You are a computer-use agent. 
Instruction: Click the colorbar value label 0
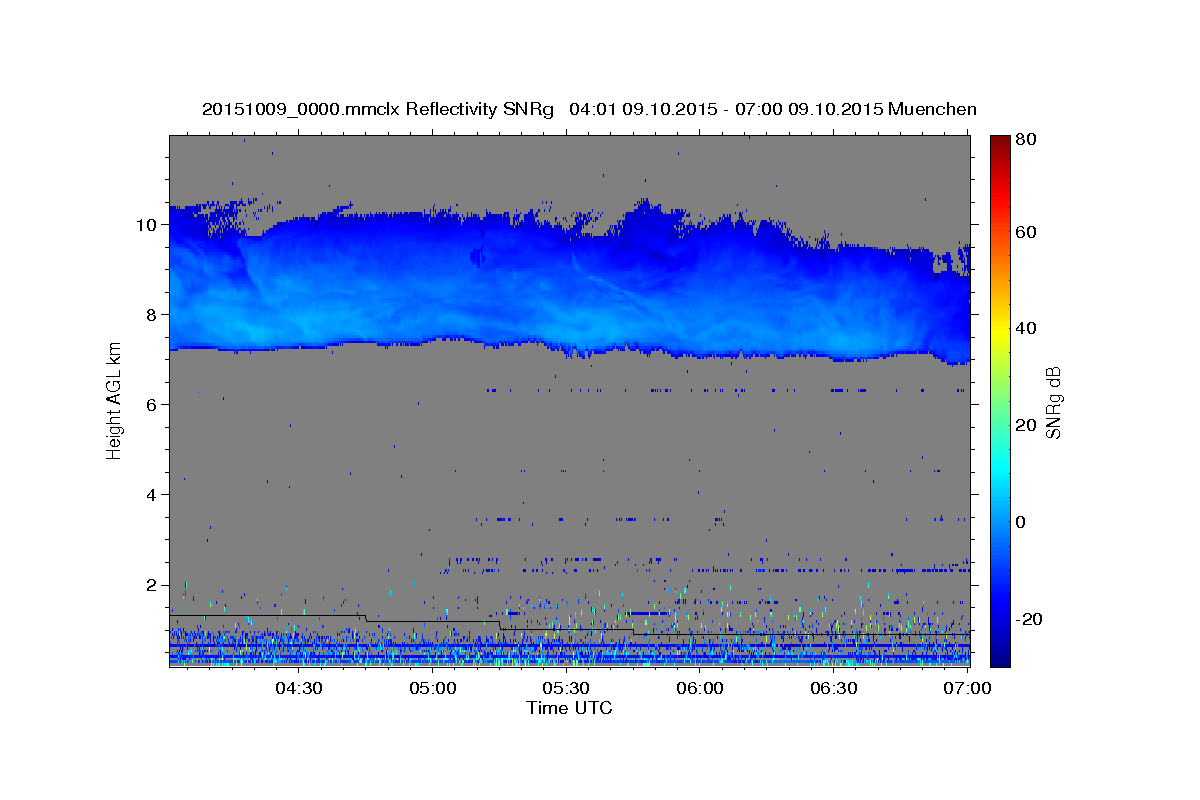pos(1022,523)
